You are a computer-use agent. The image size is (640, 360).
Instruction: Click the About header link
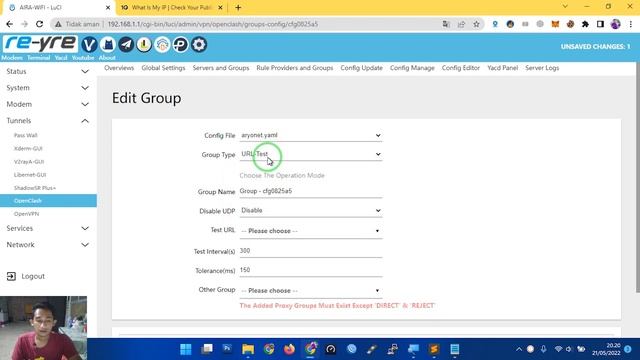pyautogui.click(x=107, y=58)
